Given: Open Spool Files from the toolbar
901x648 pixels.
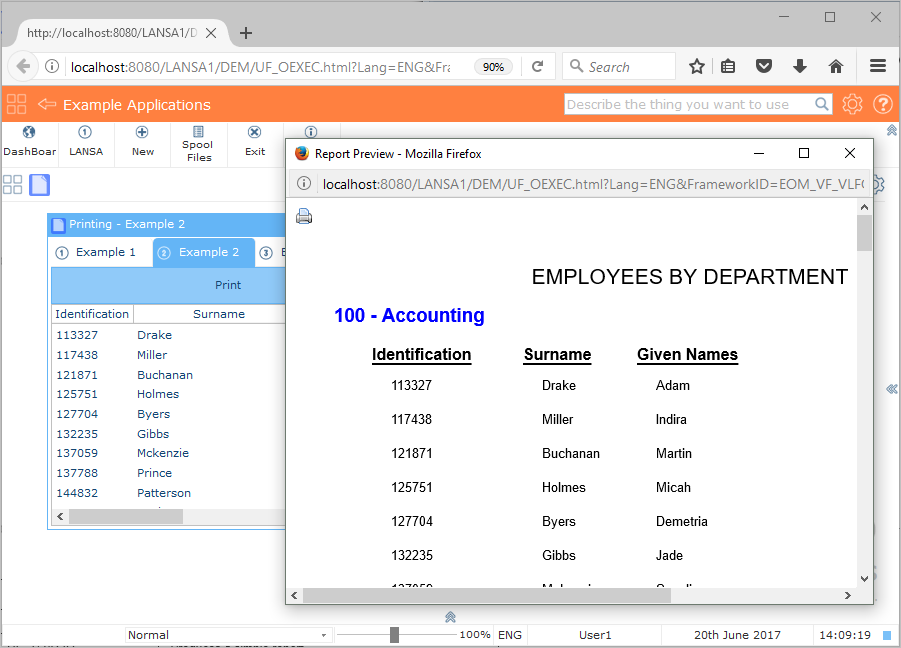Looking at the screenshot, I should [198, 144].
